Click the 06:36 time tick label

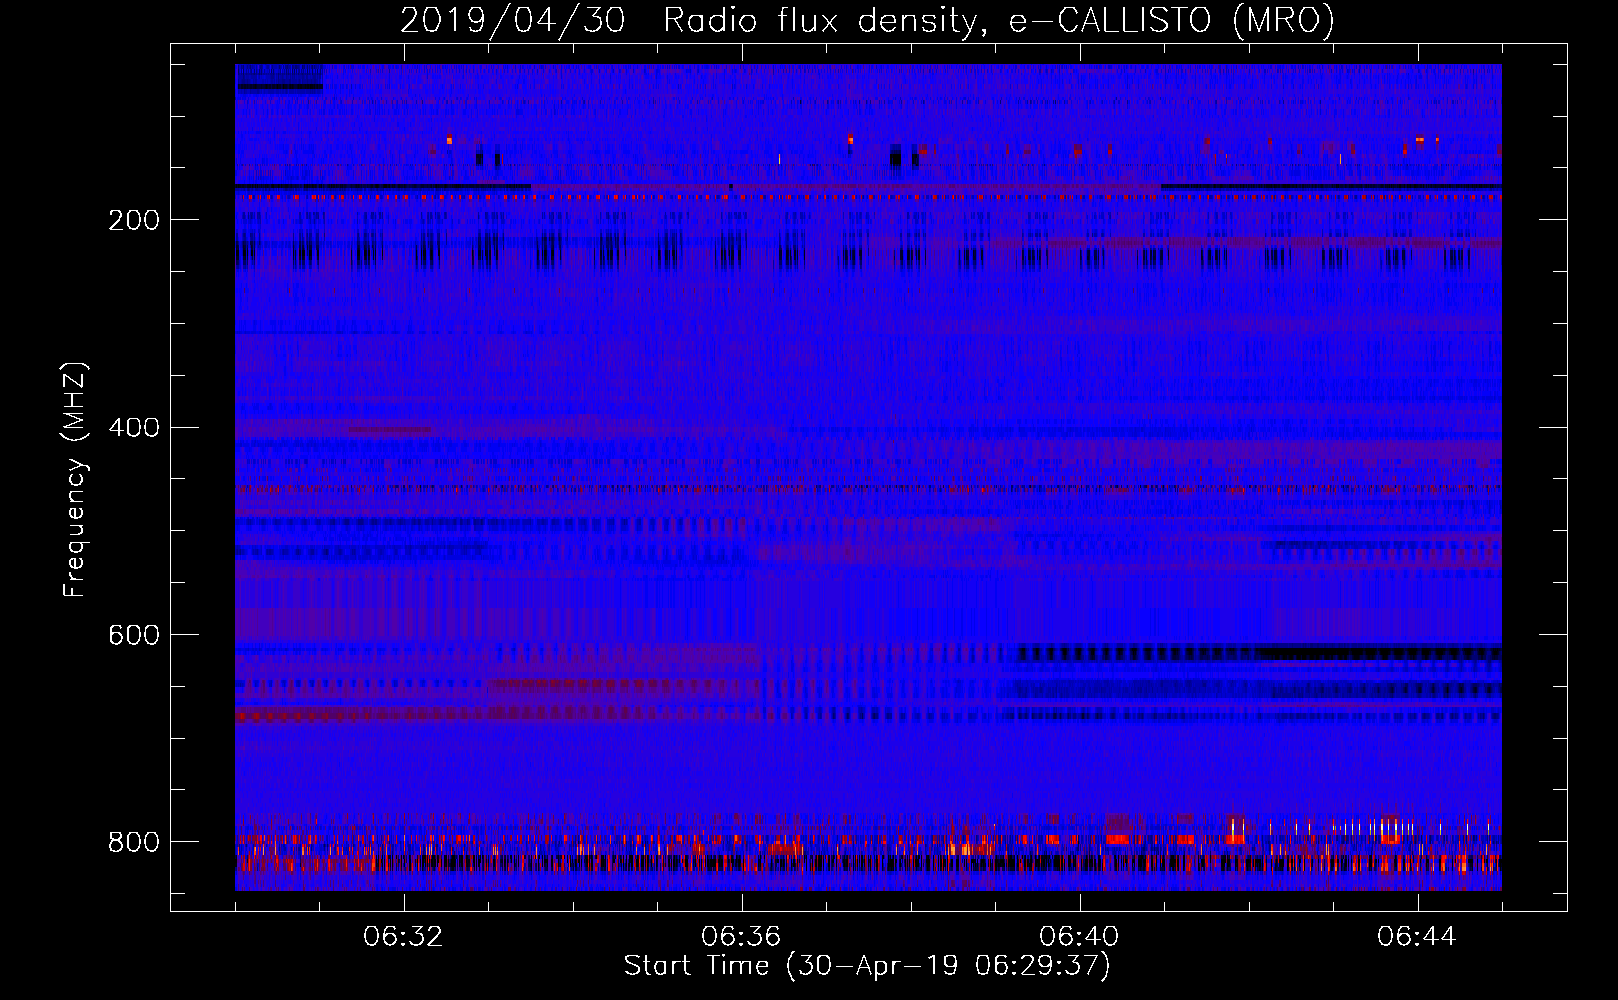(742, 937)
